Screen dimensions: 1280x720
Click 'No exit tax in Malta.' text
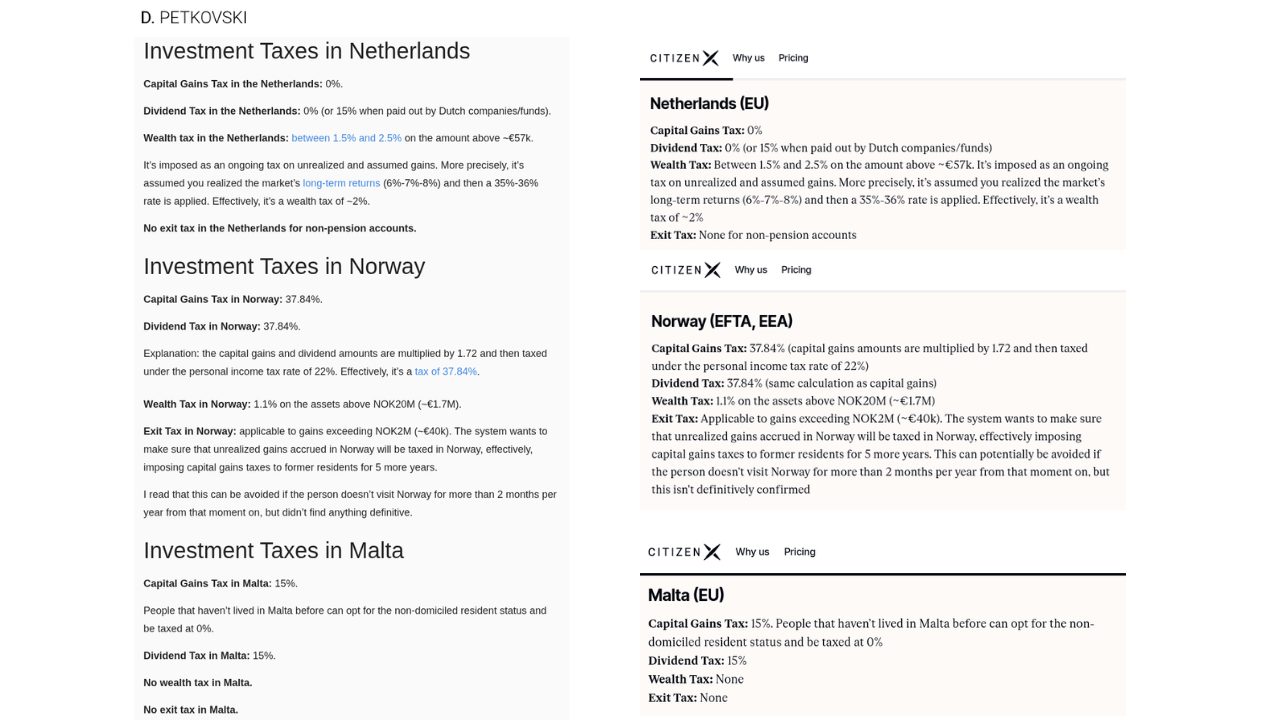point(190,710)
